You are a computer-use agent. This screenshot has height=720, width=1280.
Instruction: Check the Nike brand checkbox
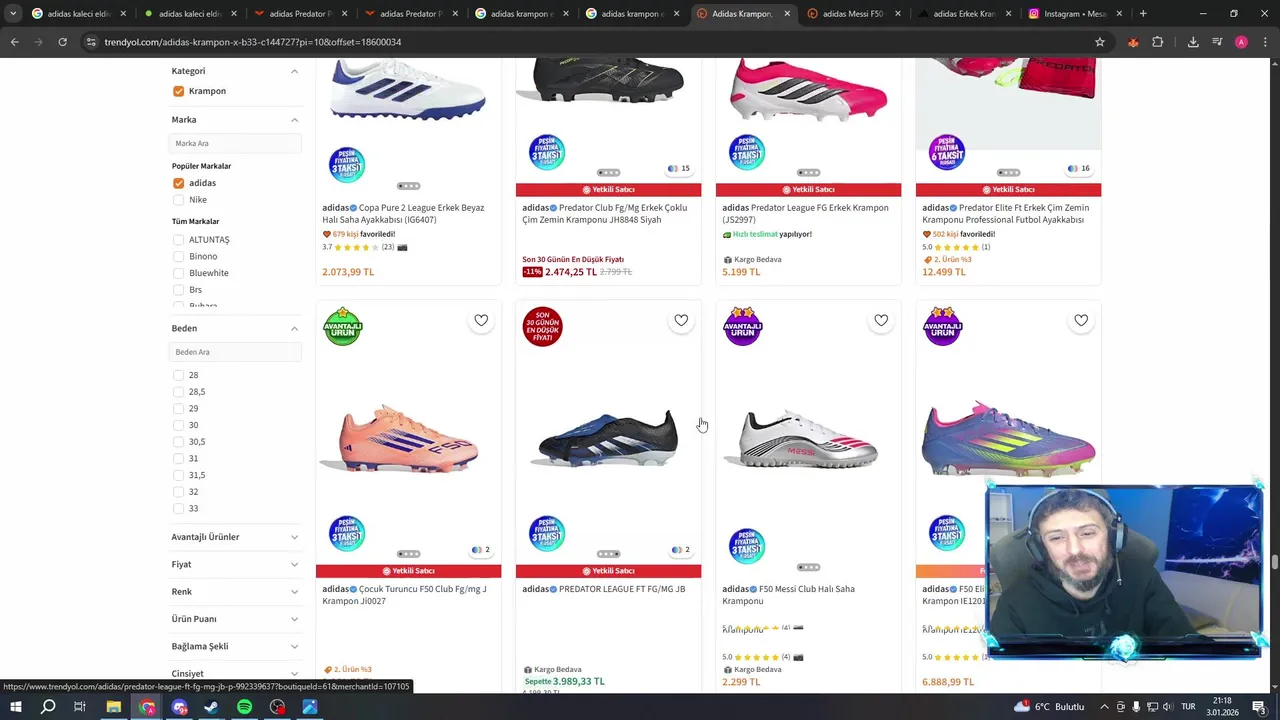[178, 200]
